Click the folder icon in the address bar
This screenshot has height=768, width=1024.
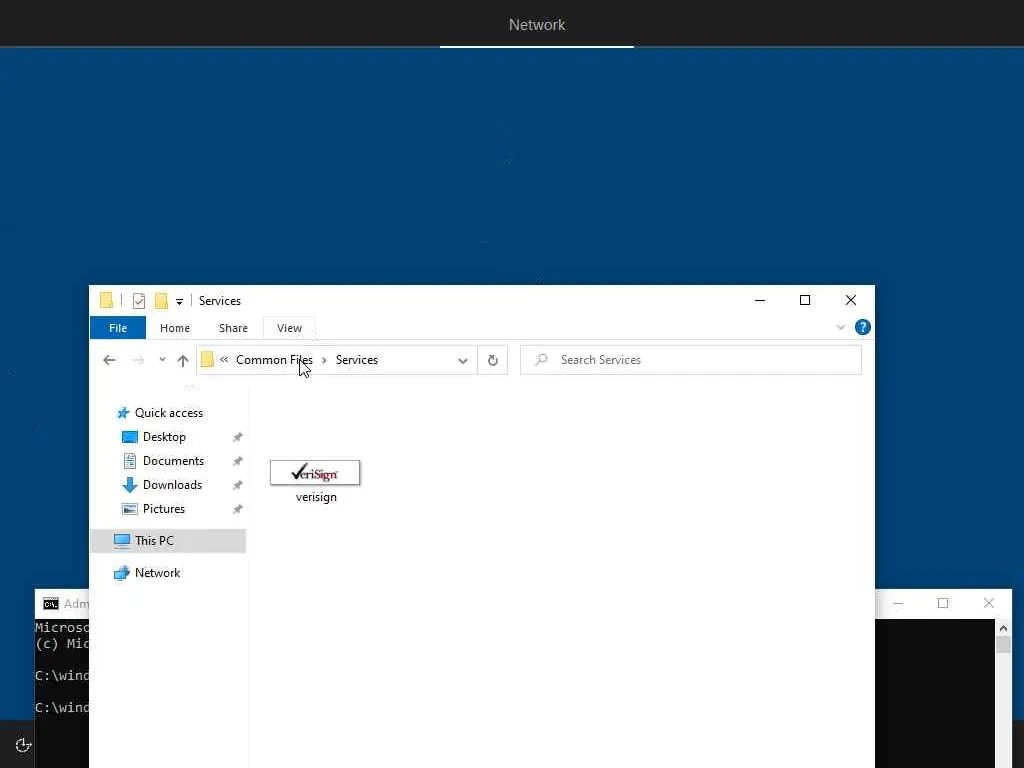tap(207, 360)
